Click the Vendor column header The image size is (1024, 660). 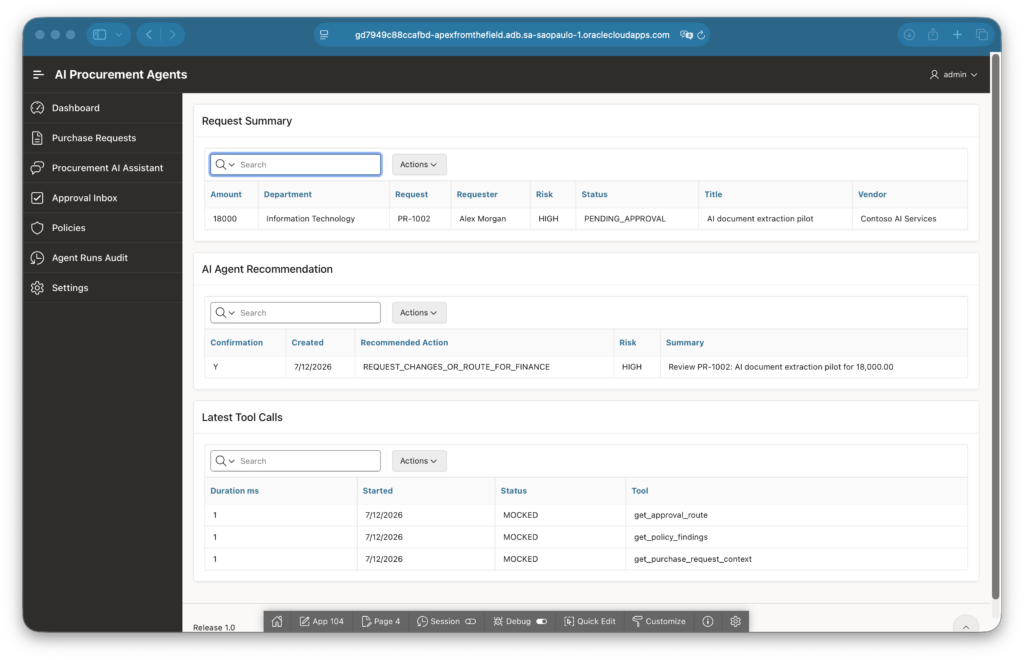point(872,195)
